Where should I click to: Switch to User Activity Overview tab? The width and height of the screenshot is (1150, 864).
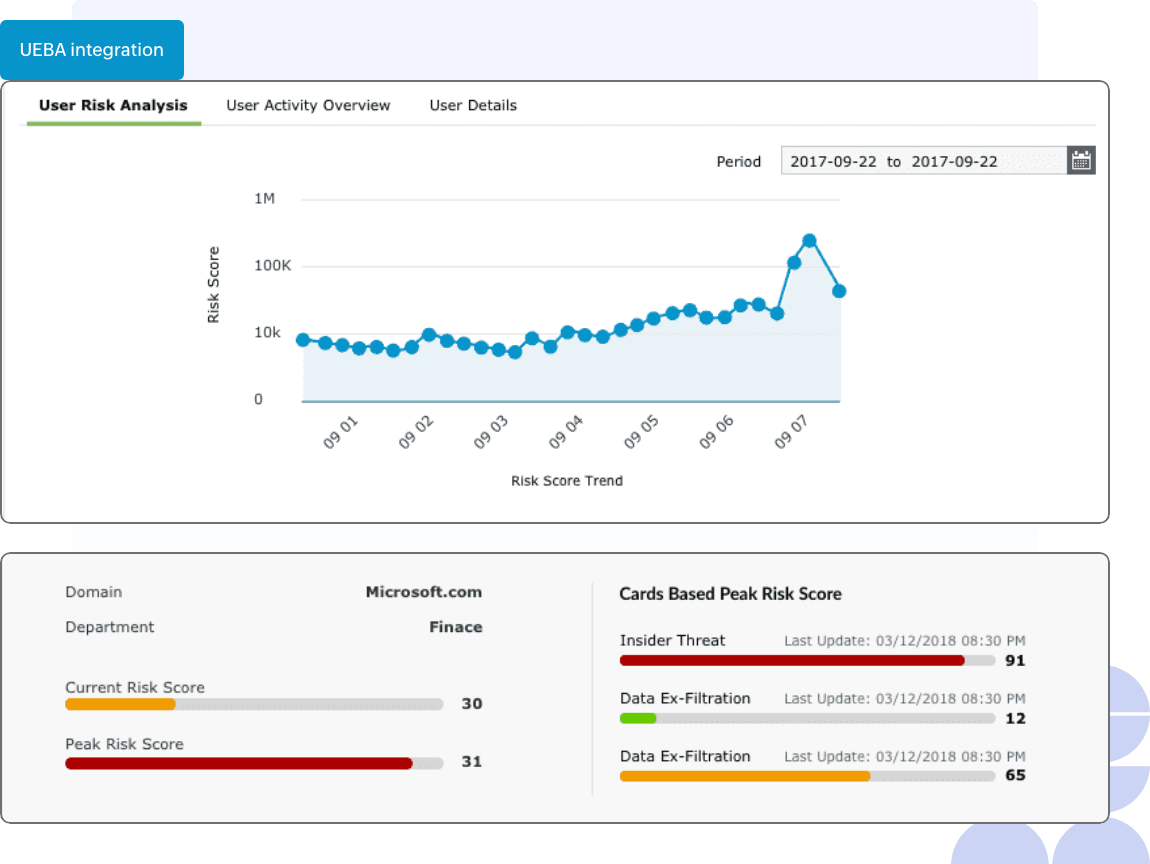tap(308, 105)
